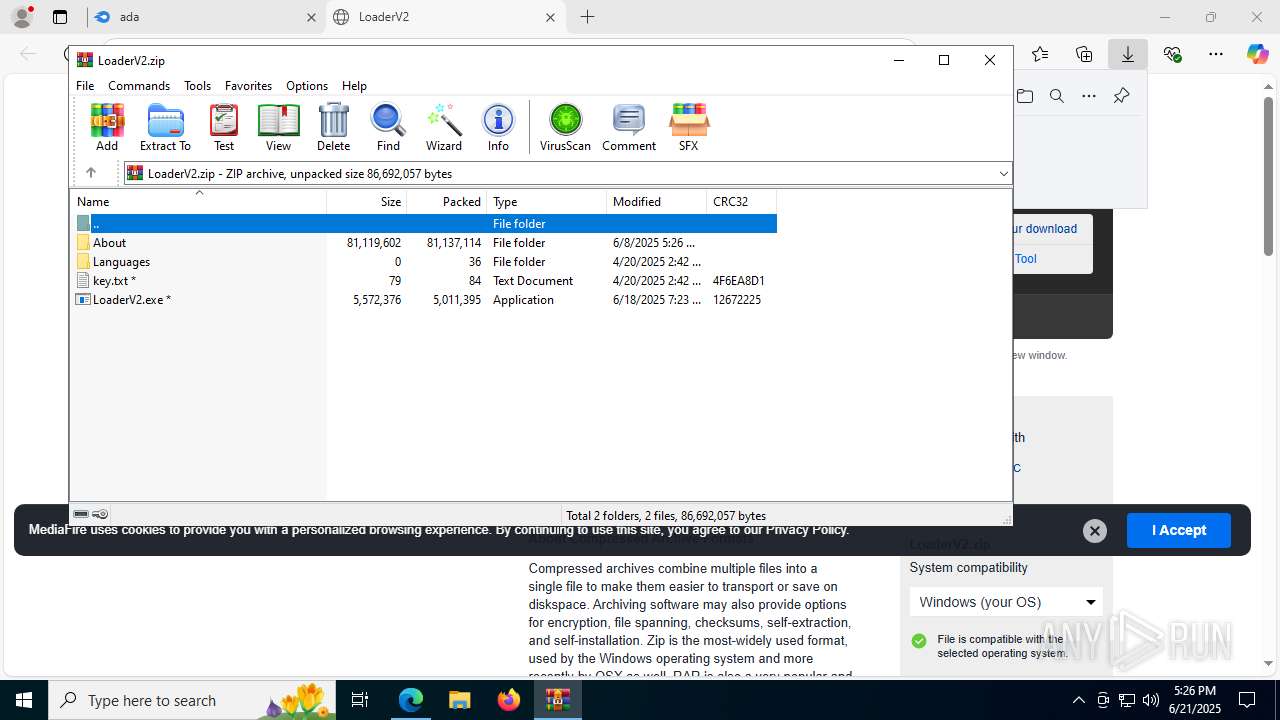
Task: Open Edge Settings and more menu
Action: point(1216,54)
